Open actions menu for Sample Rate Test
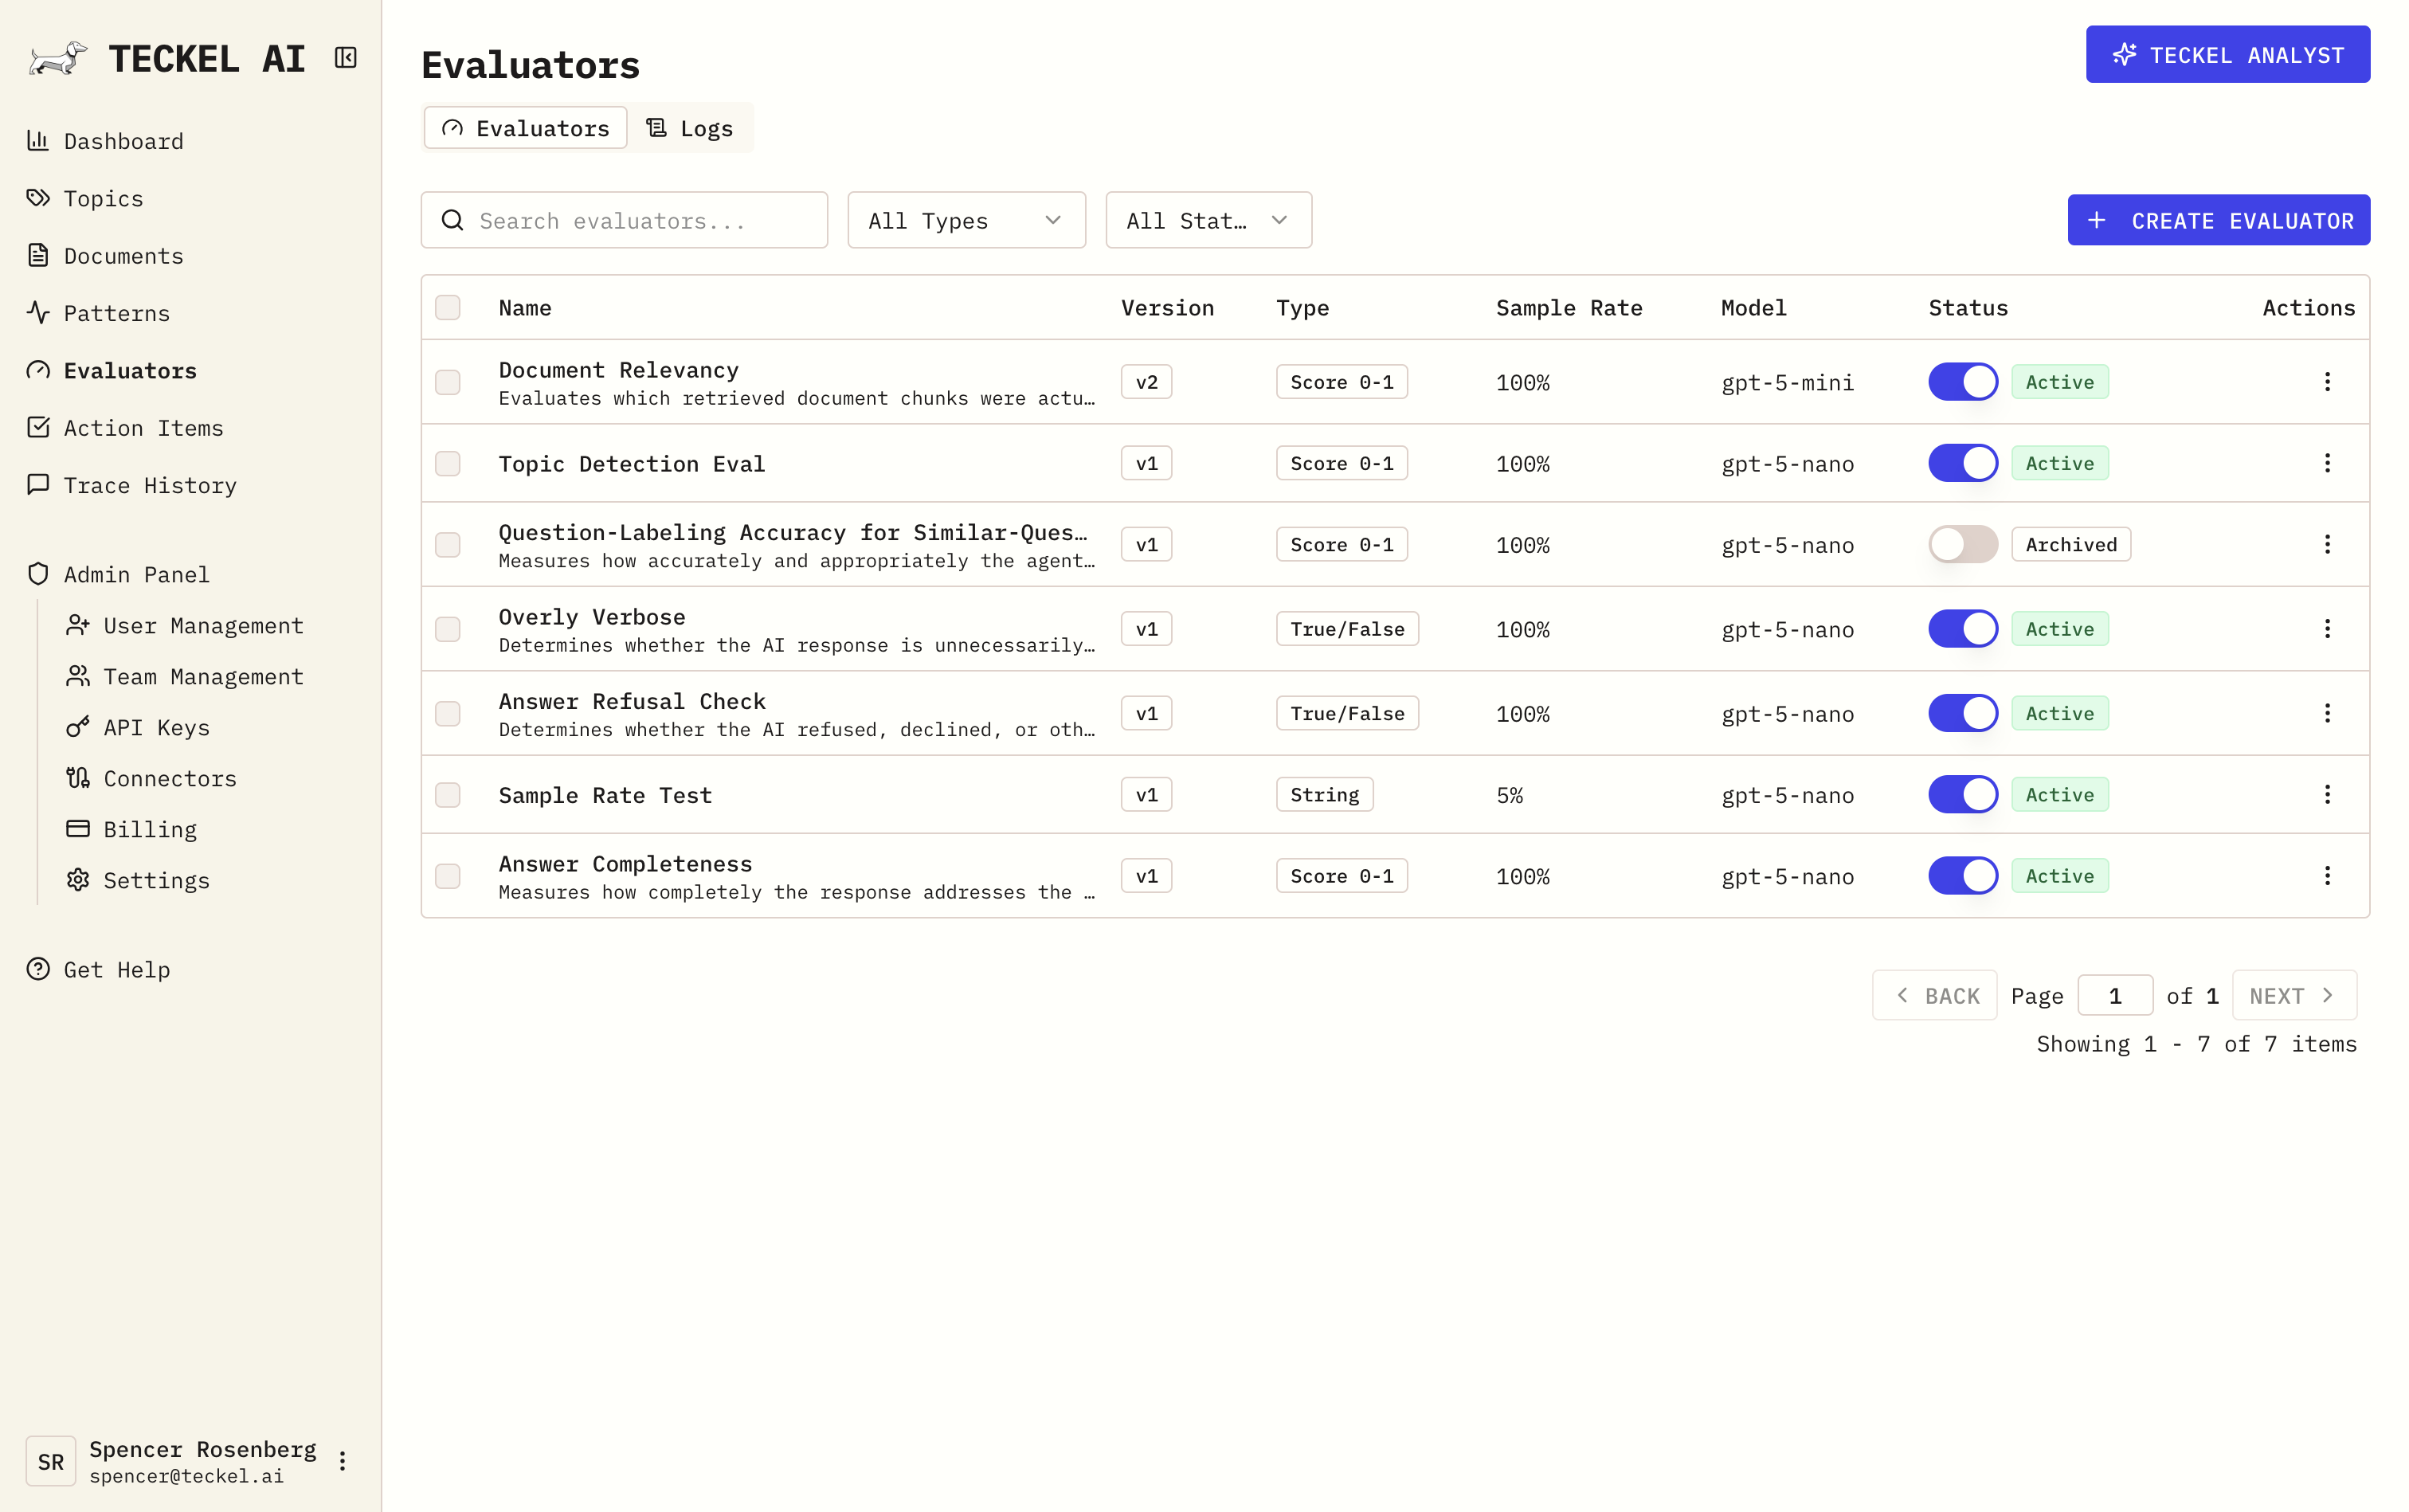Viewport: 2409px width, 1512px height. tap(2327, 795)
